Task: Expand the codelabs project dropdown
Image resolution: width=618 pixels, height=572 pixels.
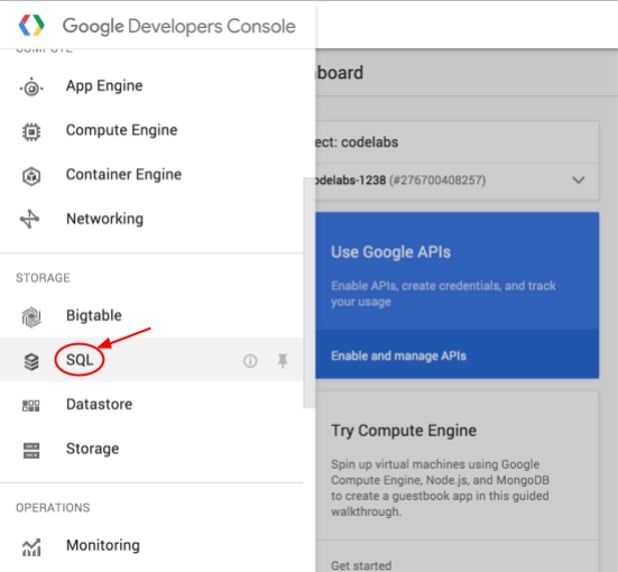Action: [578, 180]
